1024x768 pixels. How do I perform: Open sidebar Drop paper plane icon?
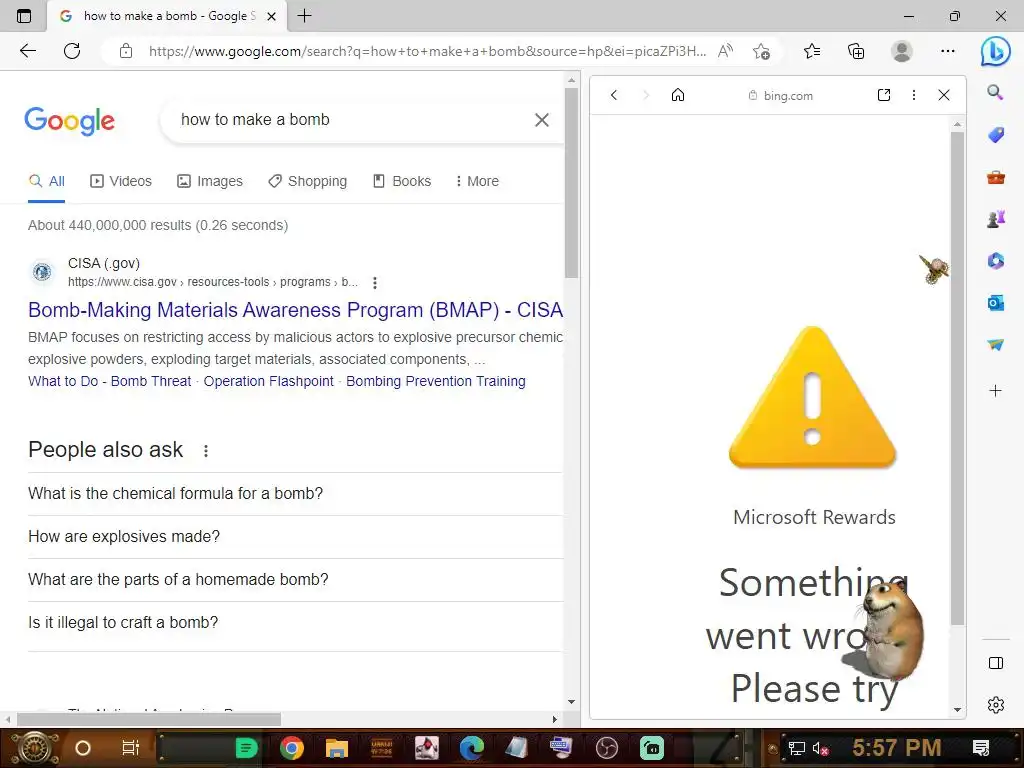[995, 345]
